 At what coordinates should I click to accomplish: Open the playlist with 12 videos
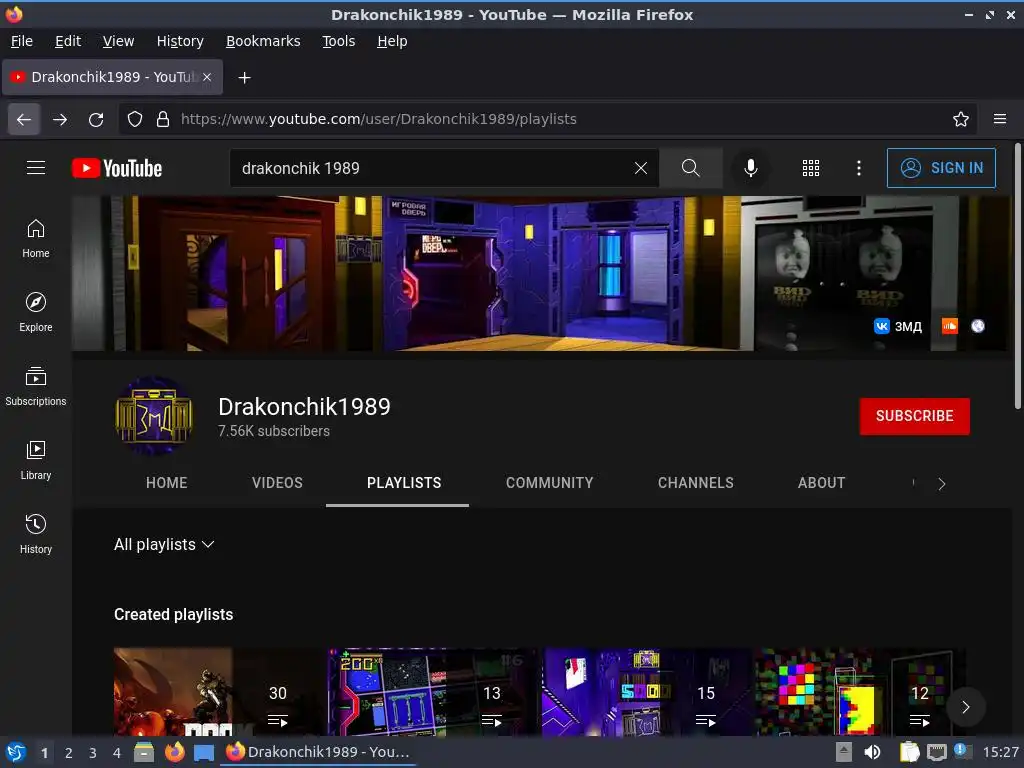[860, 692]
